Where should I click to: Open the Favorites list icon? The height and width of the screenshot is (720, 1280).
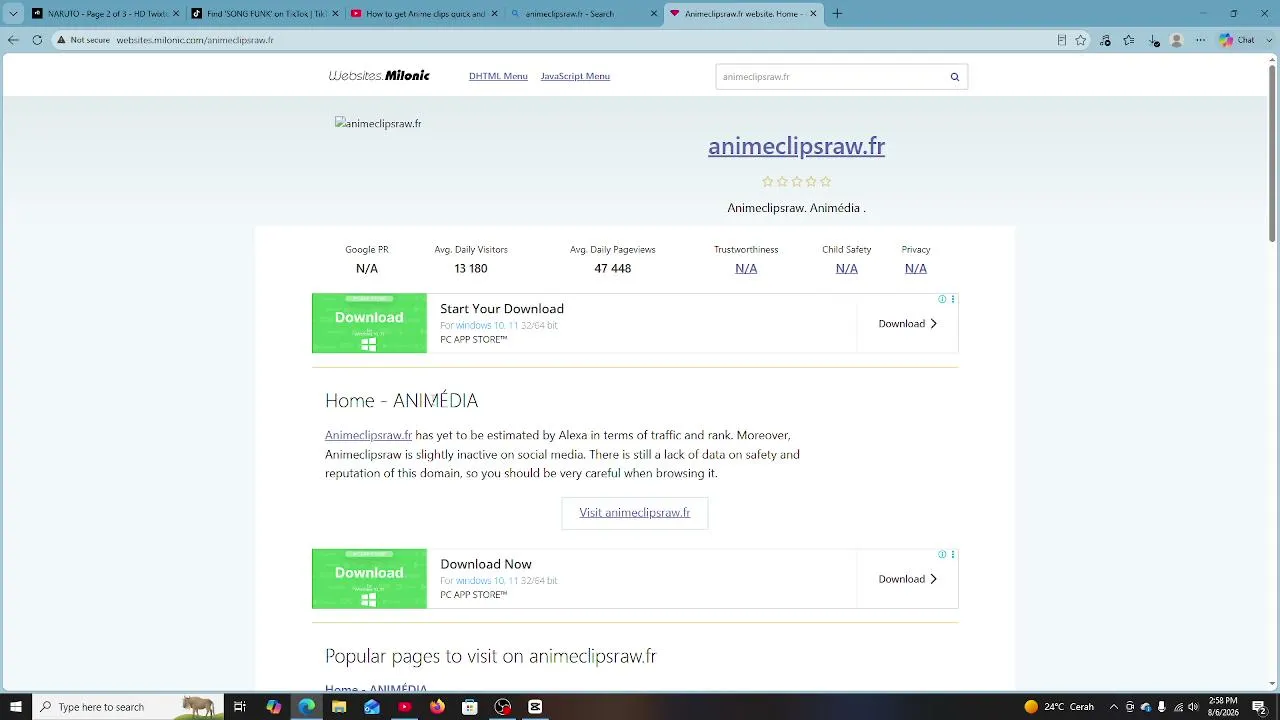[1129, 40]
